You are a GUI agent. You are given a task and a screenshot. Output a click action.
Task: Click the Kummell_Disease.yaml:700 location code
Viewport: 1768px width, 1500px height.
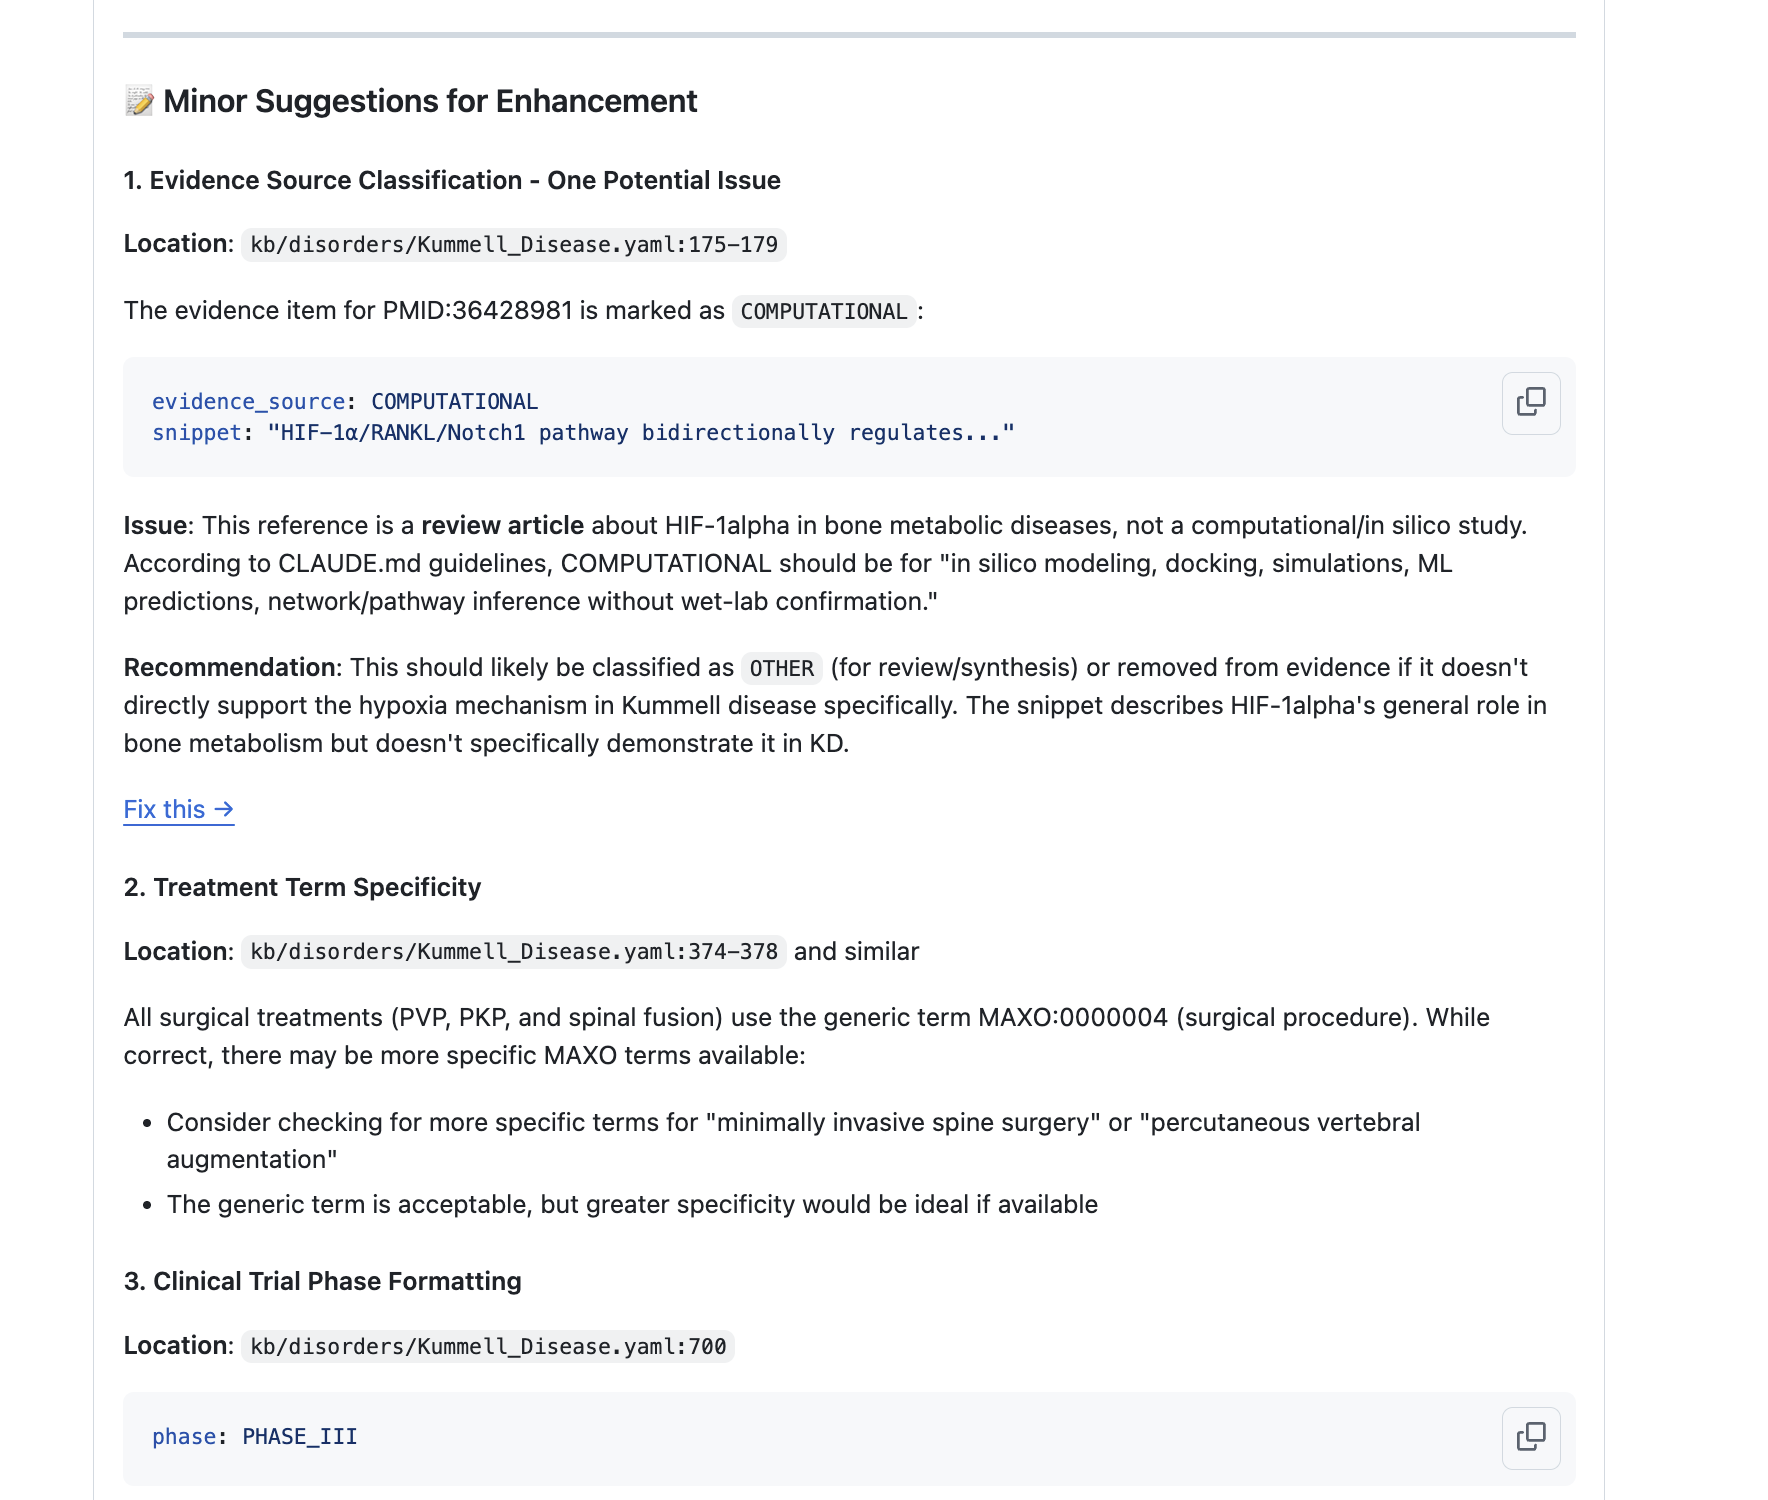coord(488,1346)
